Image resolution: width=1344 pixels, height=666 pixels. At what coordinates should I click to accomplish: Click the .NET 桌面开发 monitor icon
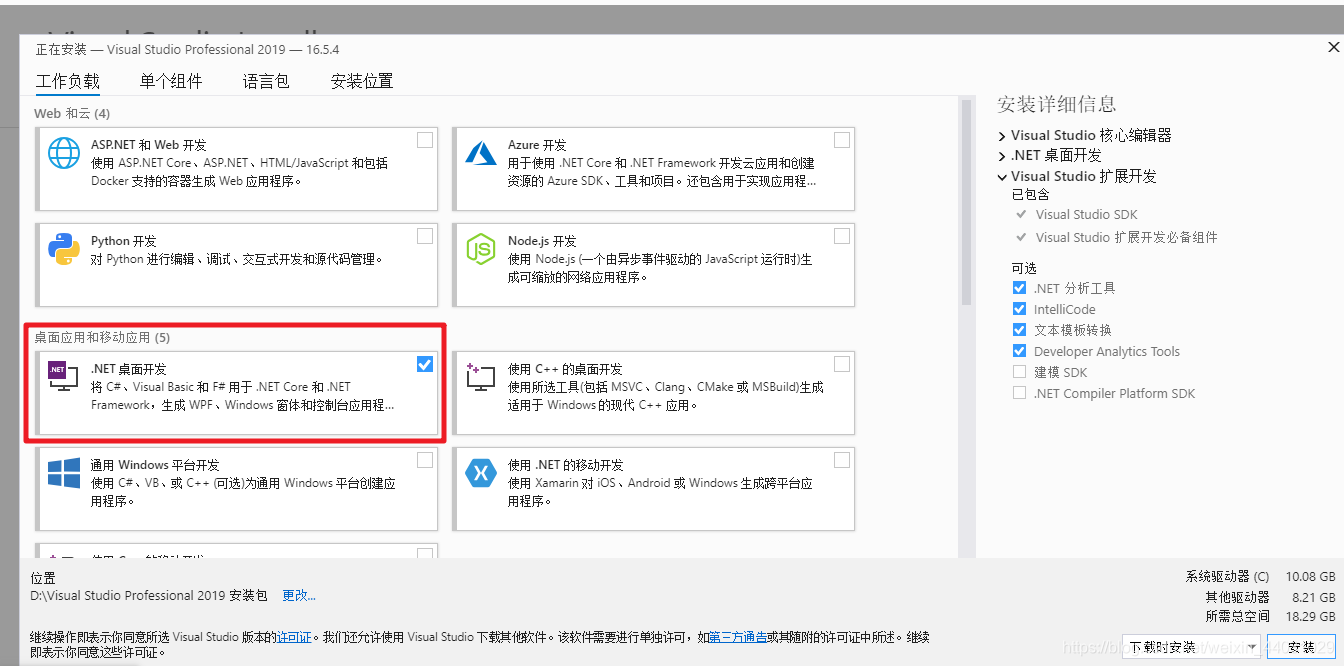[x=64, y=376]
